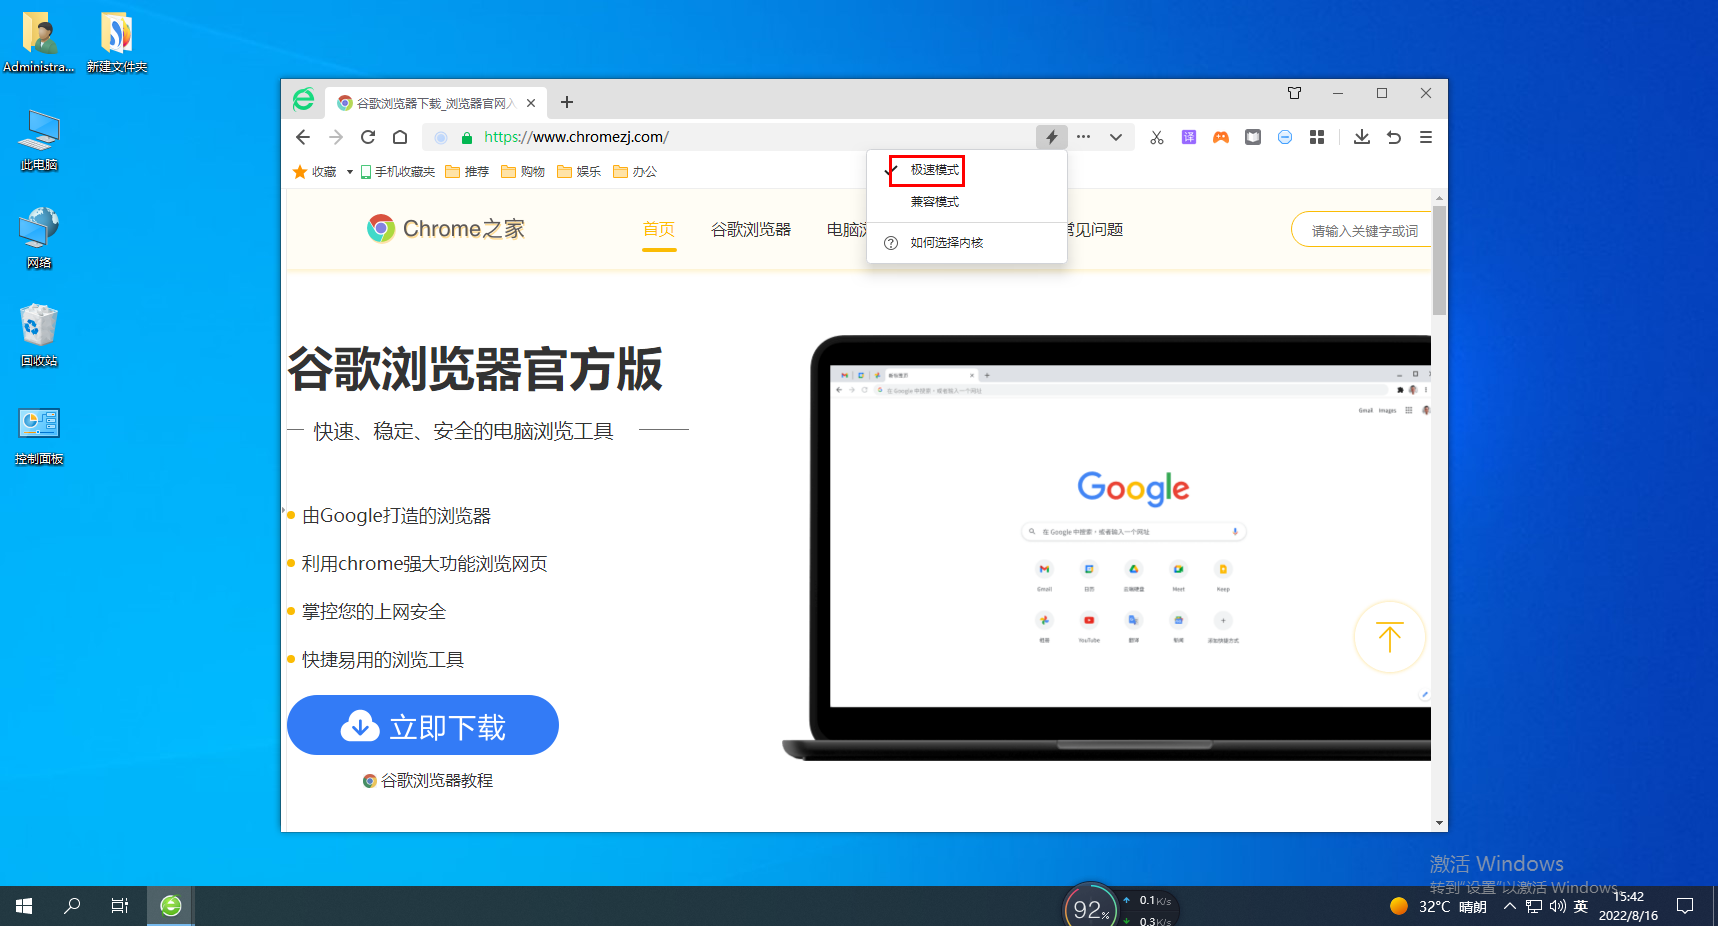The width and height of the screenshot is (1718, 926).
Task: Reload the page with refresh icon
Action: pyautogui.click(x=368, y=137)
